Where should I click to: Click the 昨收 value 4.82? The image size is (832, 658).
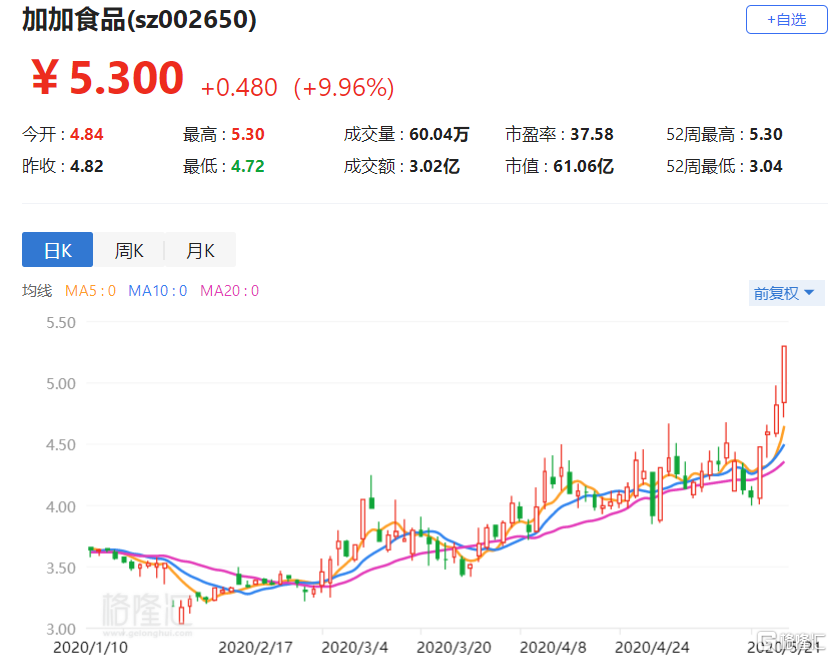(x=86, y=166)
